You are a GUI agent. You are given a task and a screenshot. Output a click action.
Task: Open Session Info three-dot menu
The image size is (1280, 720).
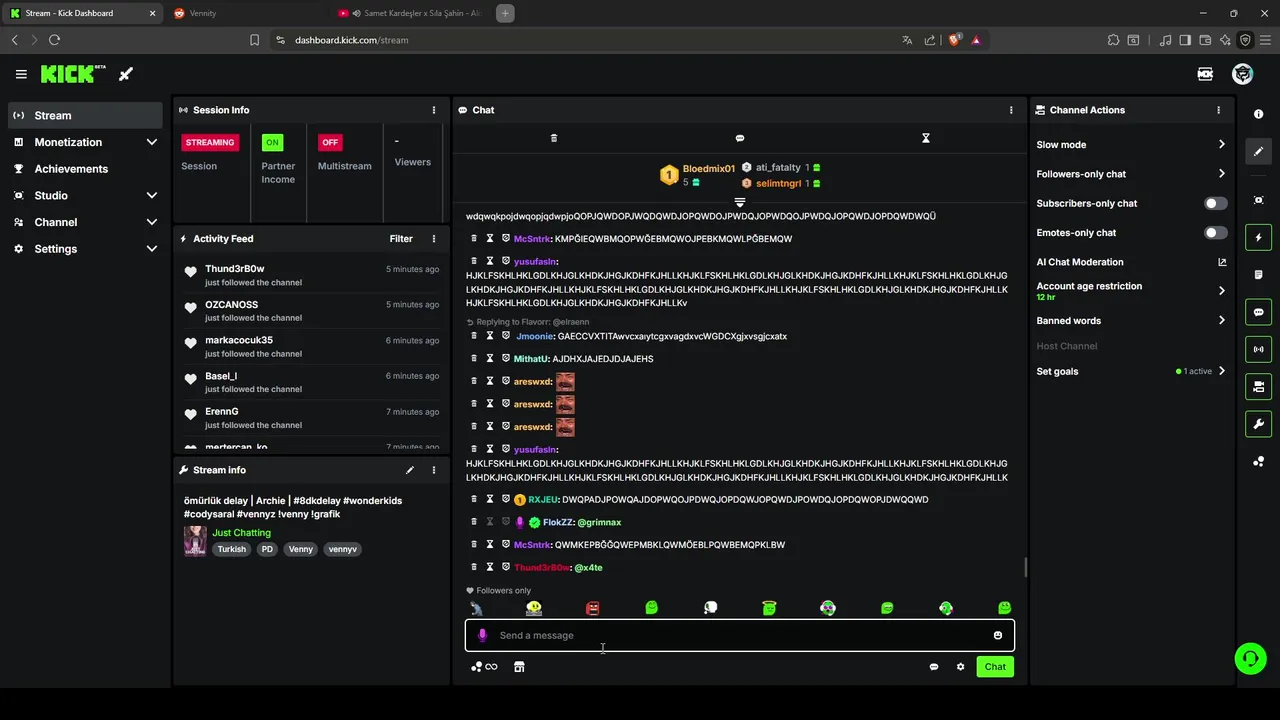point(434,110)
